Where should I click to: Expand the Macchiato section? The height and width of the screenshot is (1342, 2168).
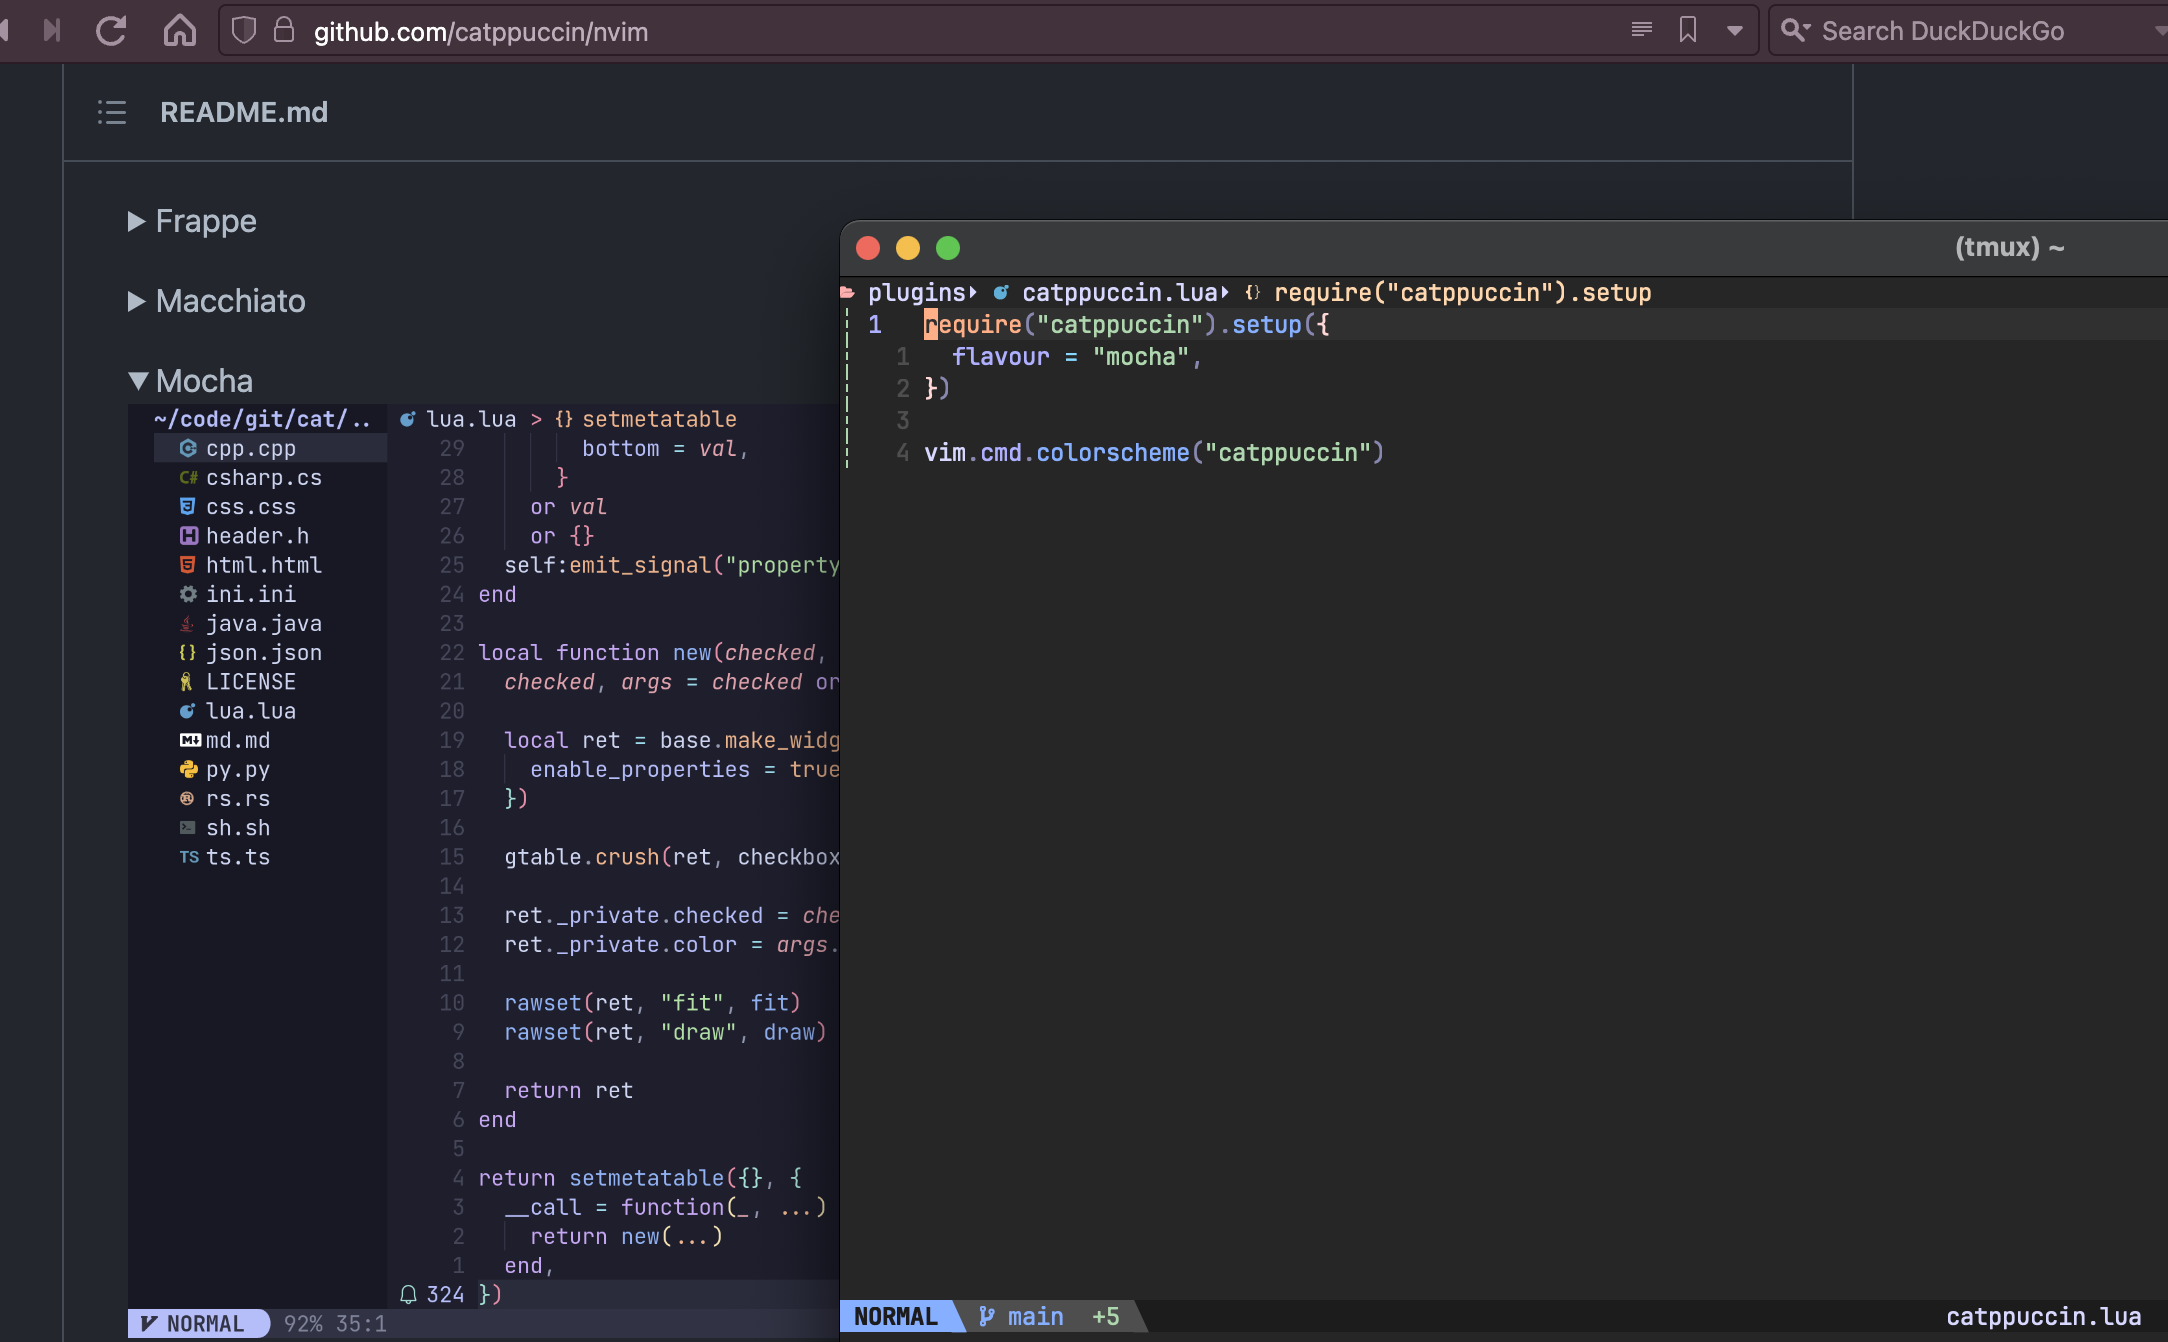(x=216, y=301)
